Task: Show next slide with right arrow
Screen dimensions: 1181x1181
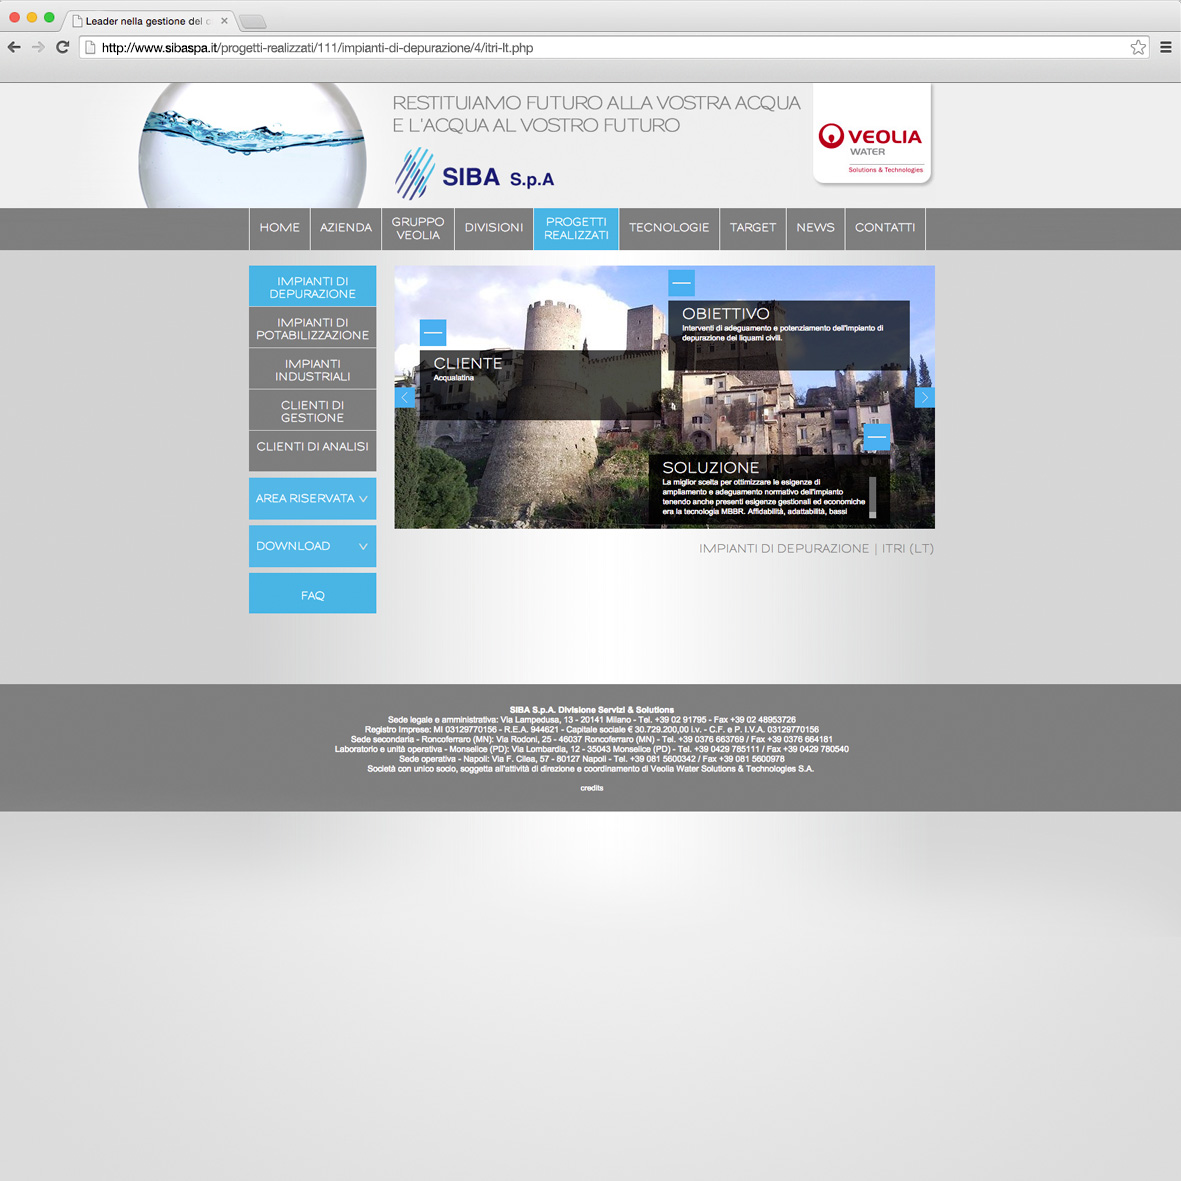Action: pos(925,397)
